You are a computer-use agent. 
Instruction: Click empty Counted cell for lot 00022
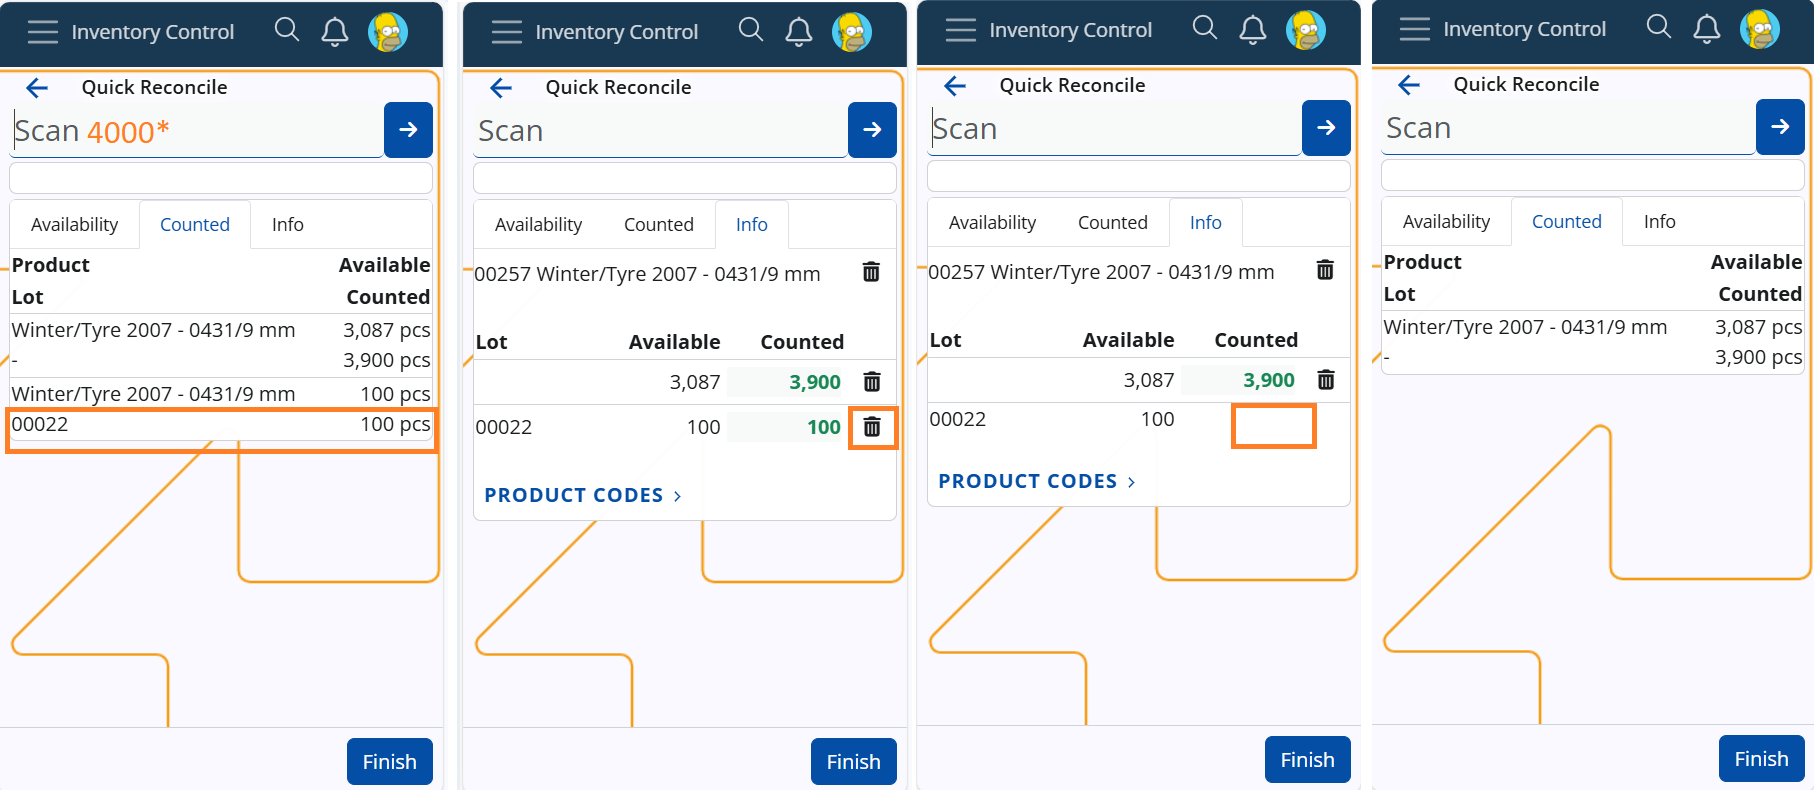1273,426
